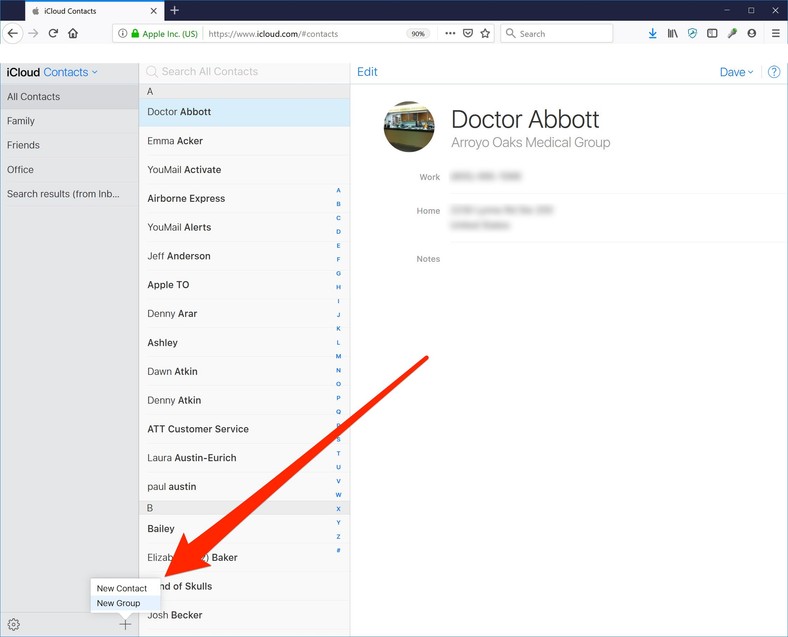
Task: Click the Firefox account avatar icon
Action: point(752,34)
